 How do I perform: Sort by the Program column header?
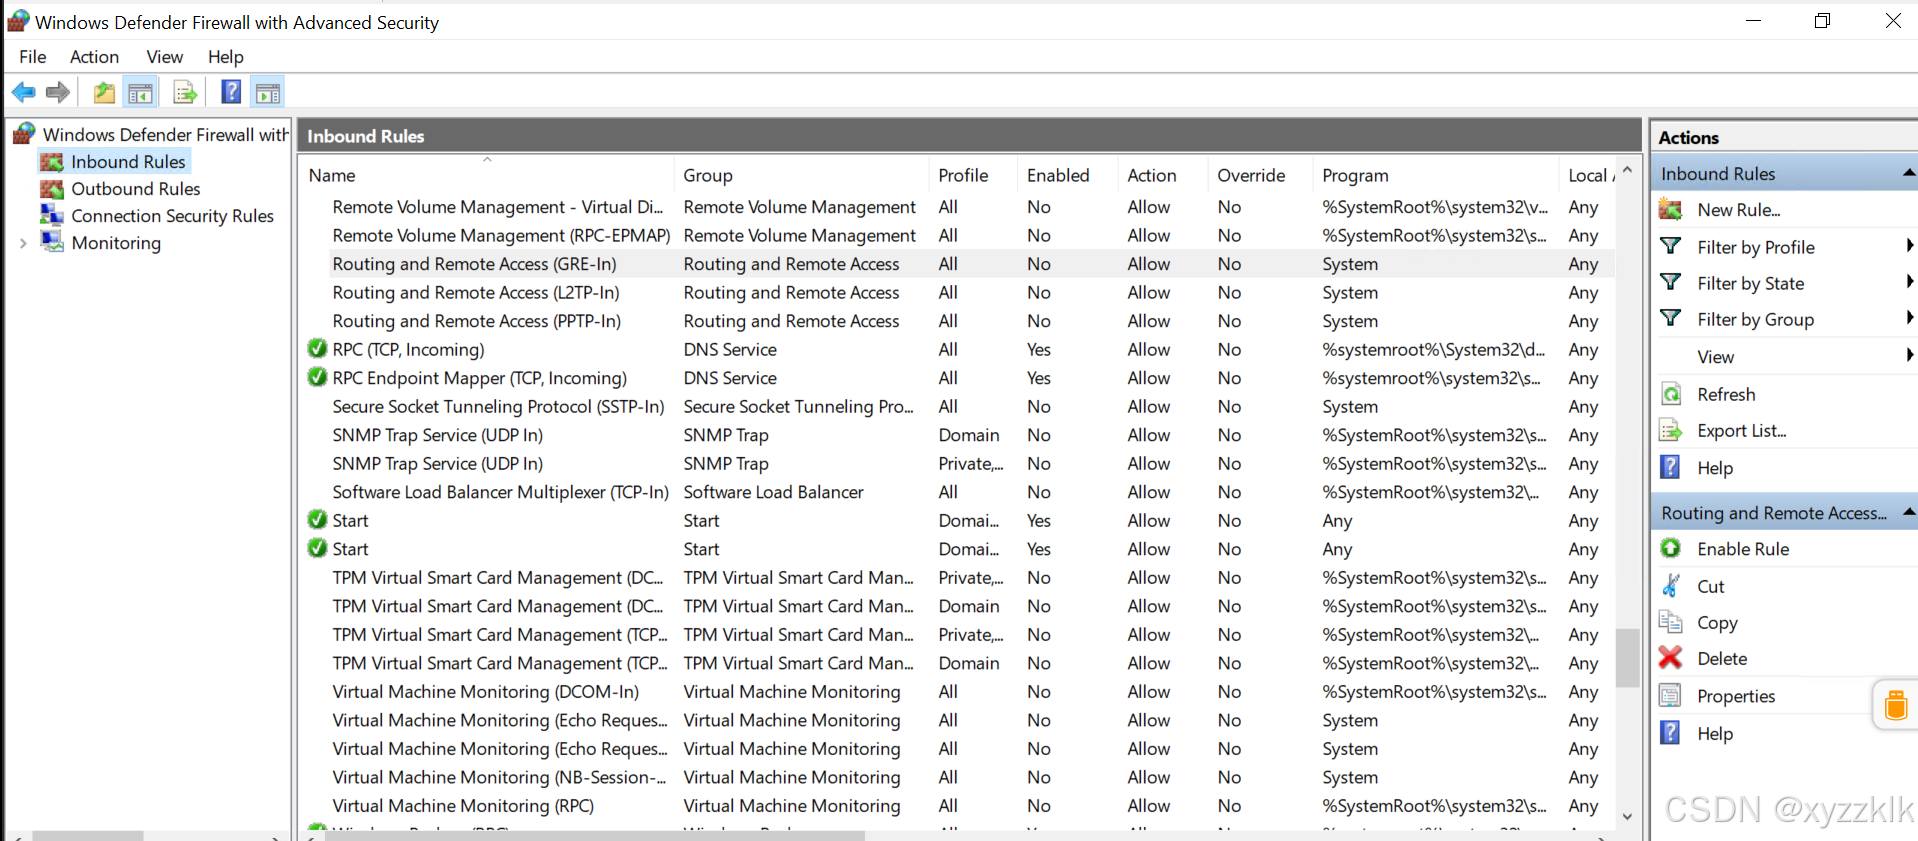pyautogui.click(x=1434, y=175)
